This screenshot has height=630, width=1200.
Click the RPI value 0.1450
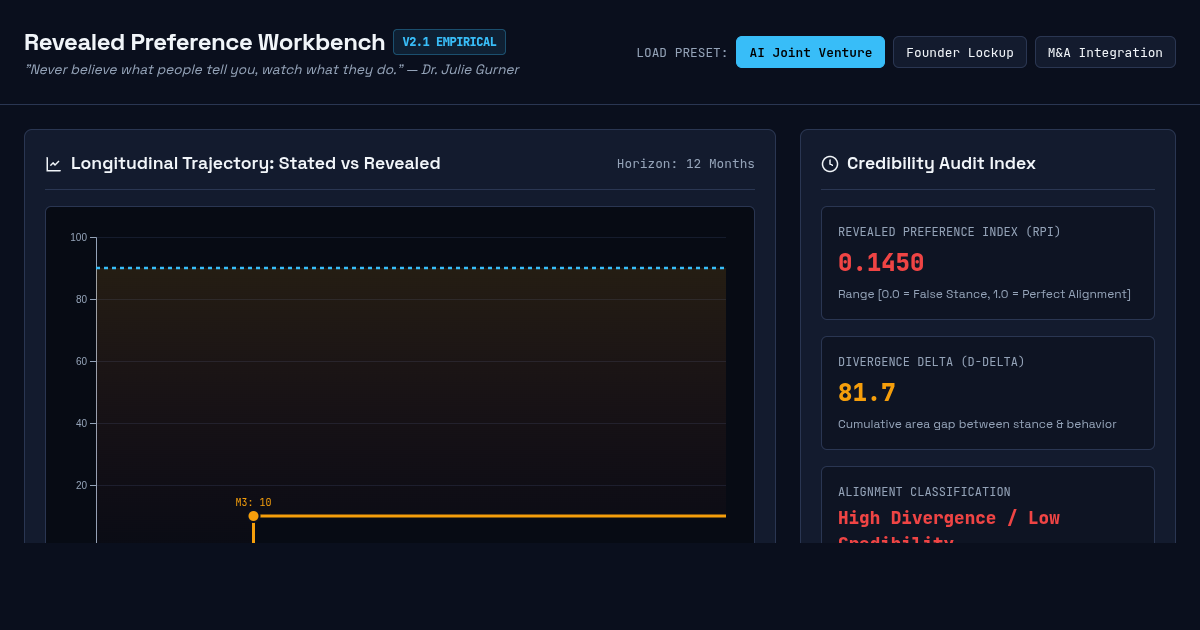[881, 263]
